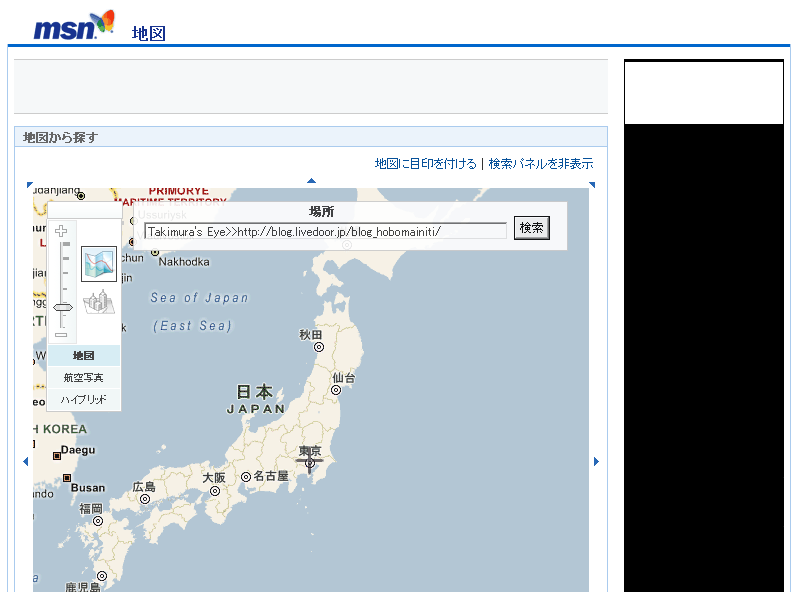This screenshot has width=793, height=592.
Task: Click the 場所 location input field
Action: [x=325, y=231]
